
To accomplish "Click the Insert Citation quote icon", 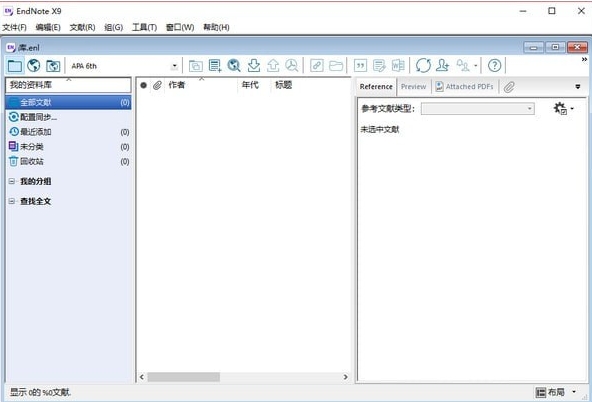I will [x=360, y=66].
